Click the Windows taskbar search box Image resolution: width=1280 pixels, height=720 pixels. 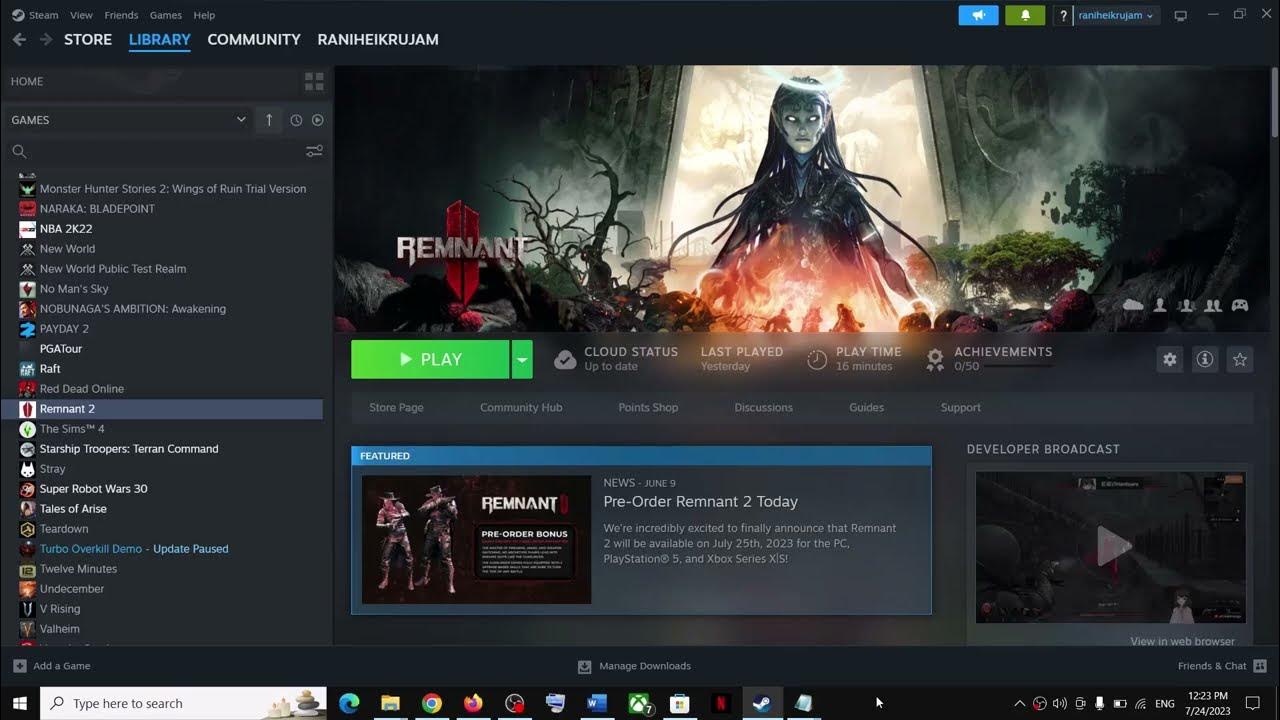tap(182, 703)
